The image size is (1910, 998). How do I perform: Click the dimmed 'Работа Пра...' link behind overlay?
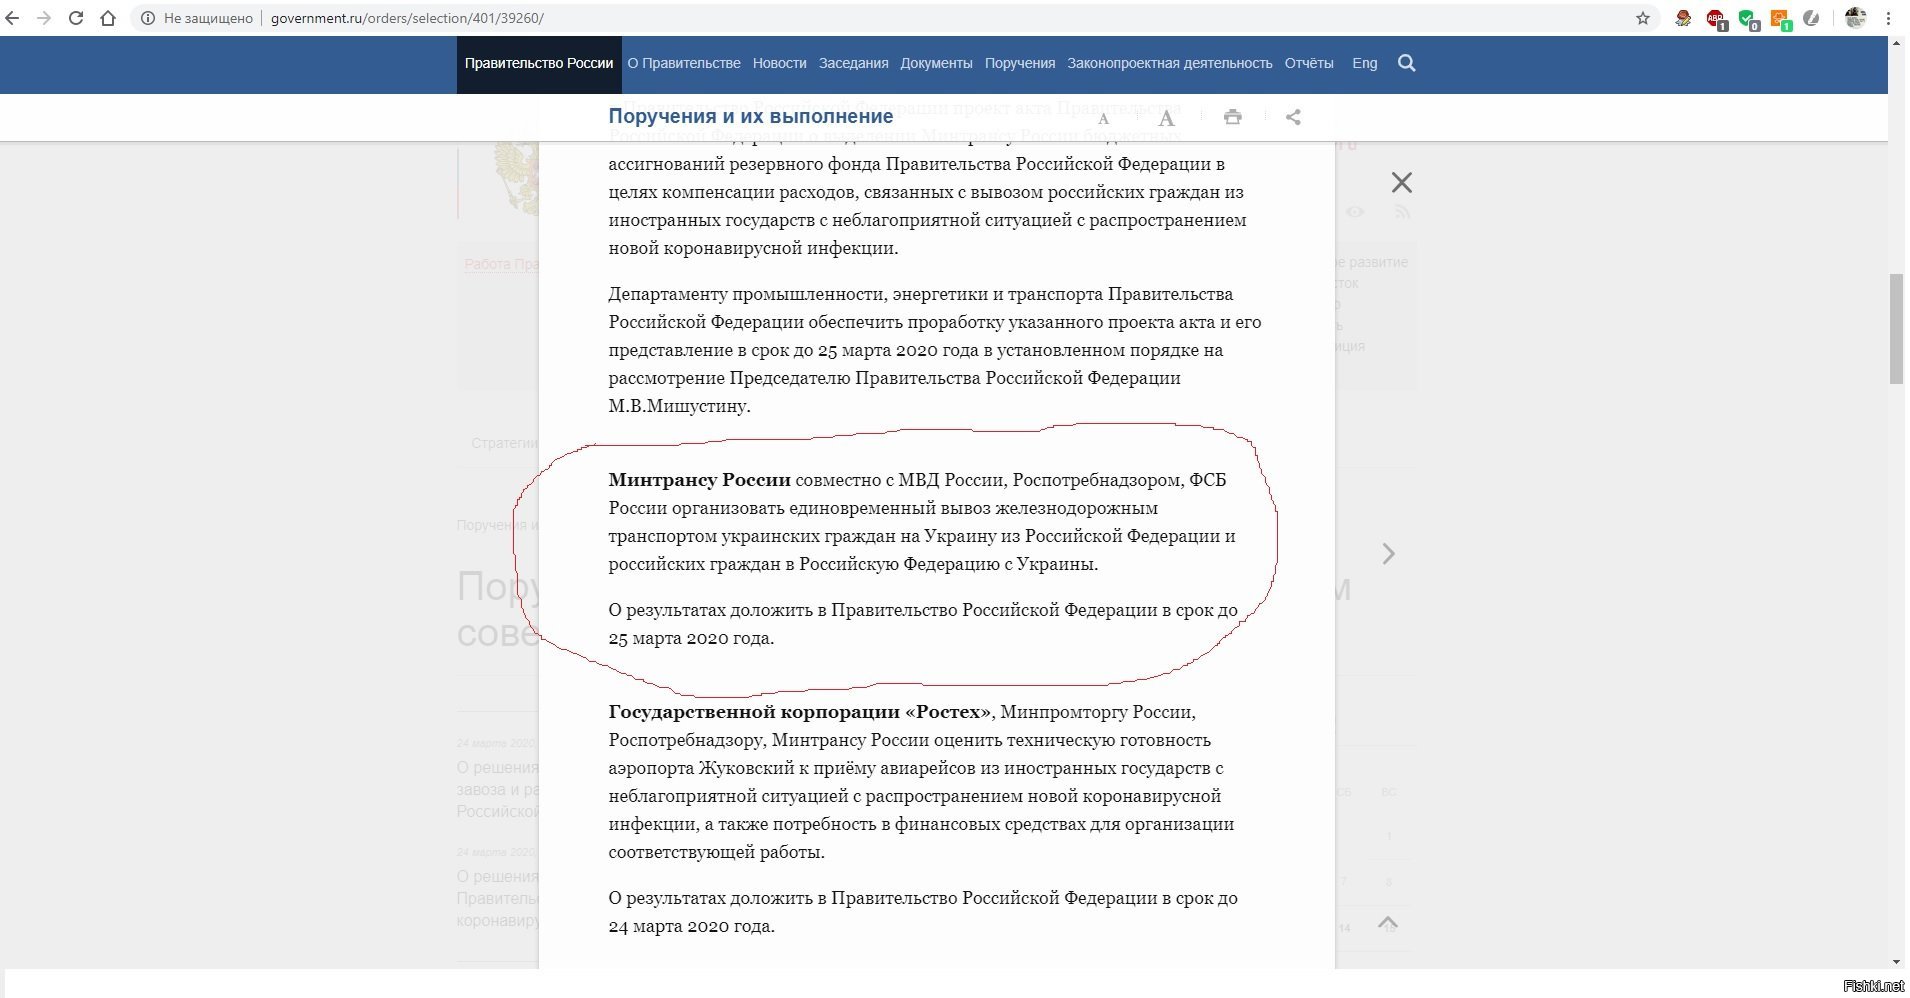point(500,264)
